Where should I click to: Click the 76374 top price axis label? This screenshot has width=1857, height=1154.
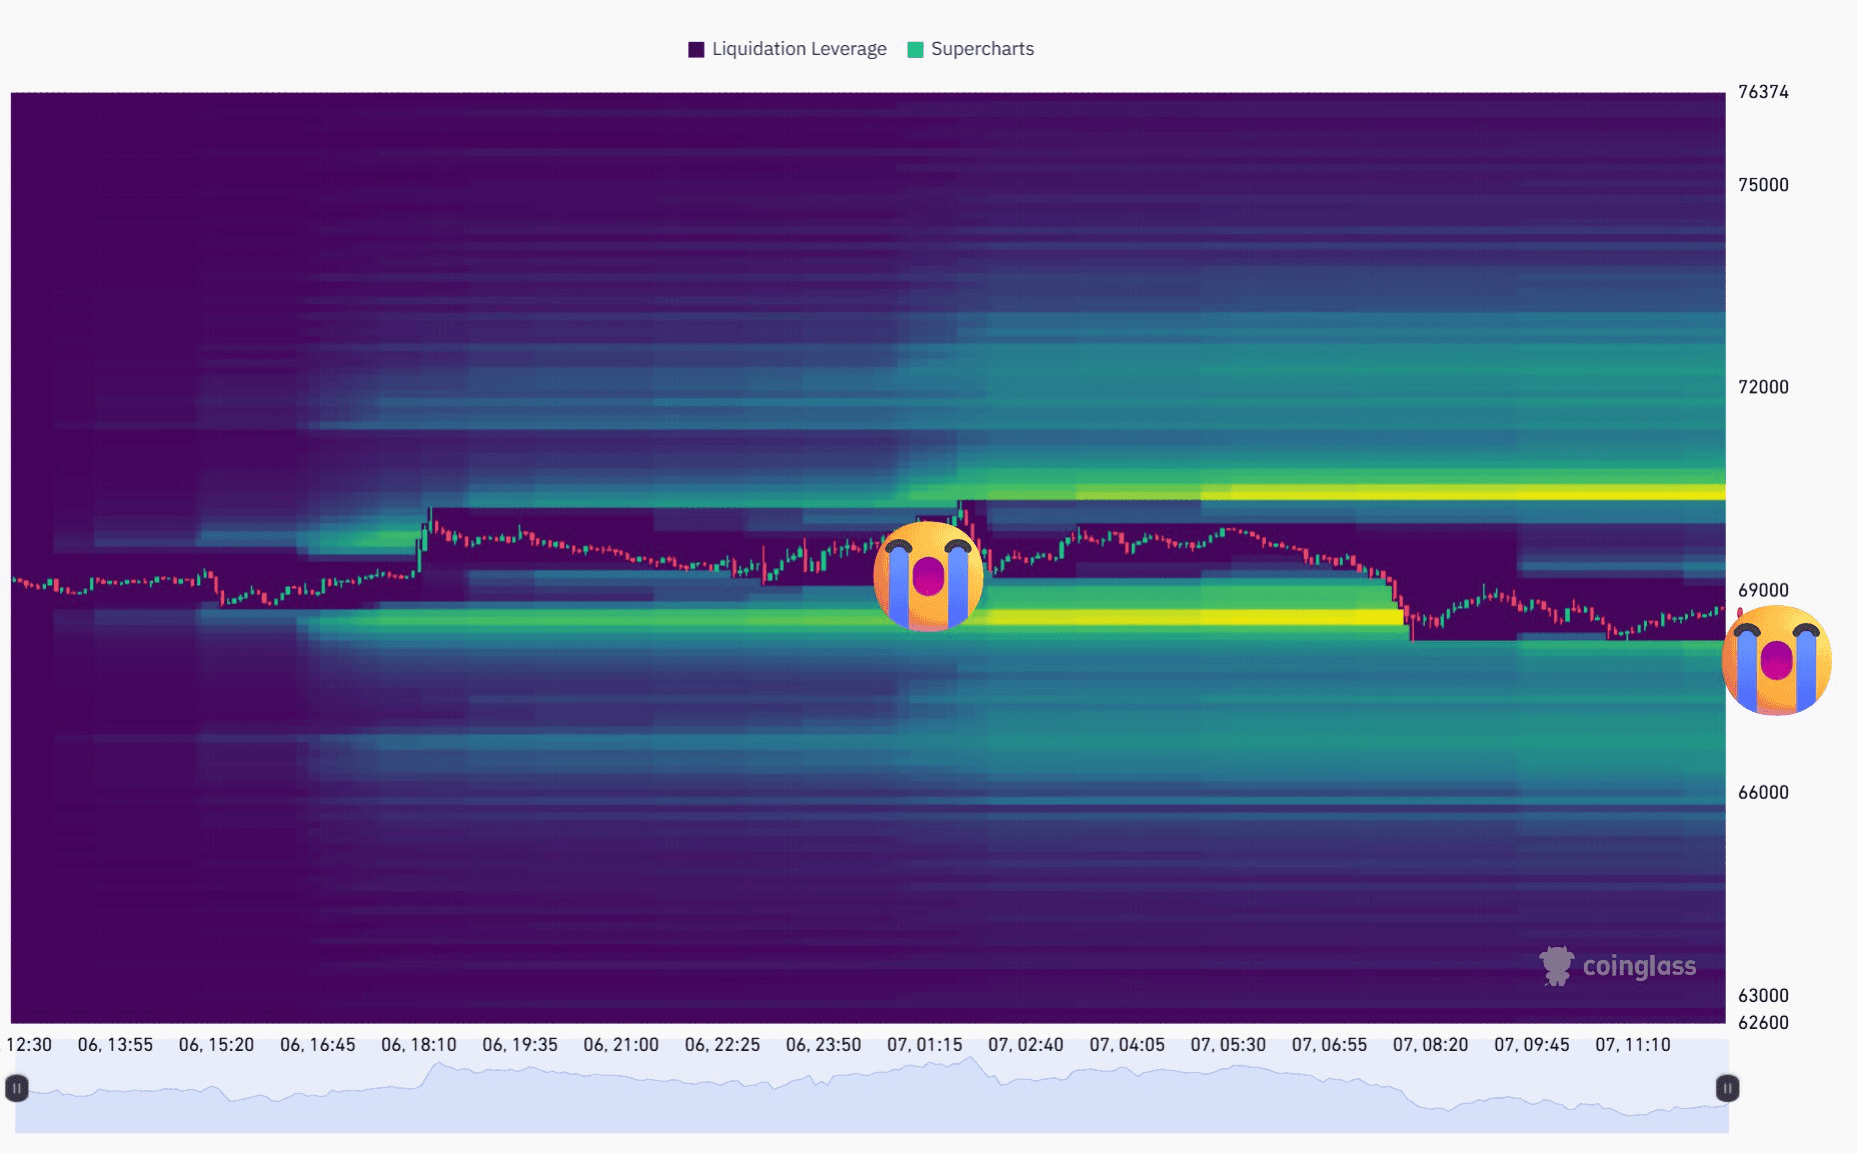tap(1763, 92)
